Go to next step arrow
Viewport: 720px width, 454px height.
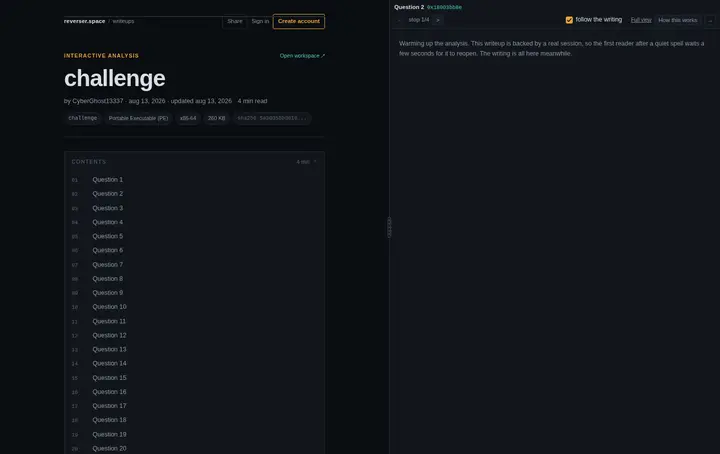pos(438,20)
